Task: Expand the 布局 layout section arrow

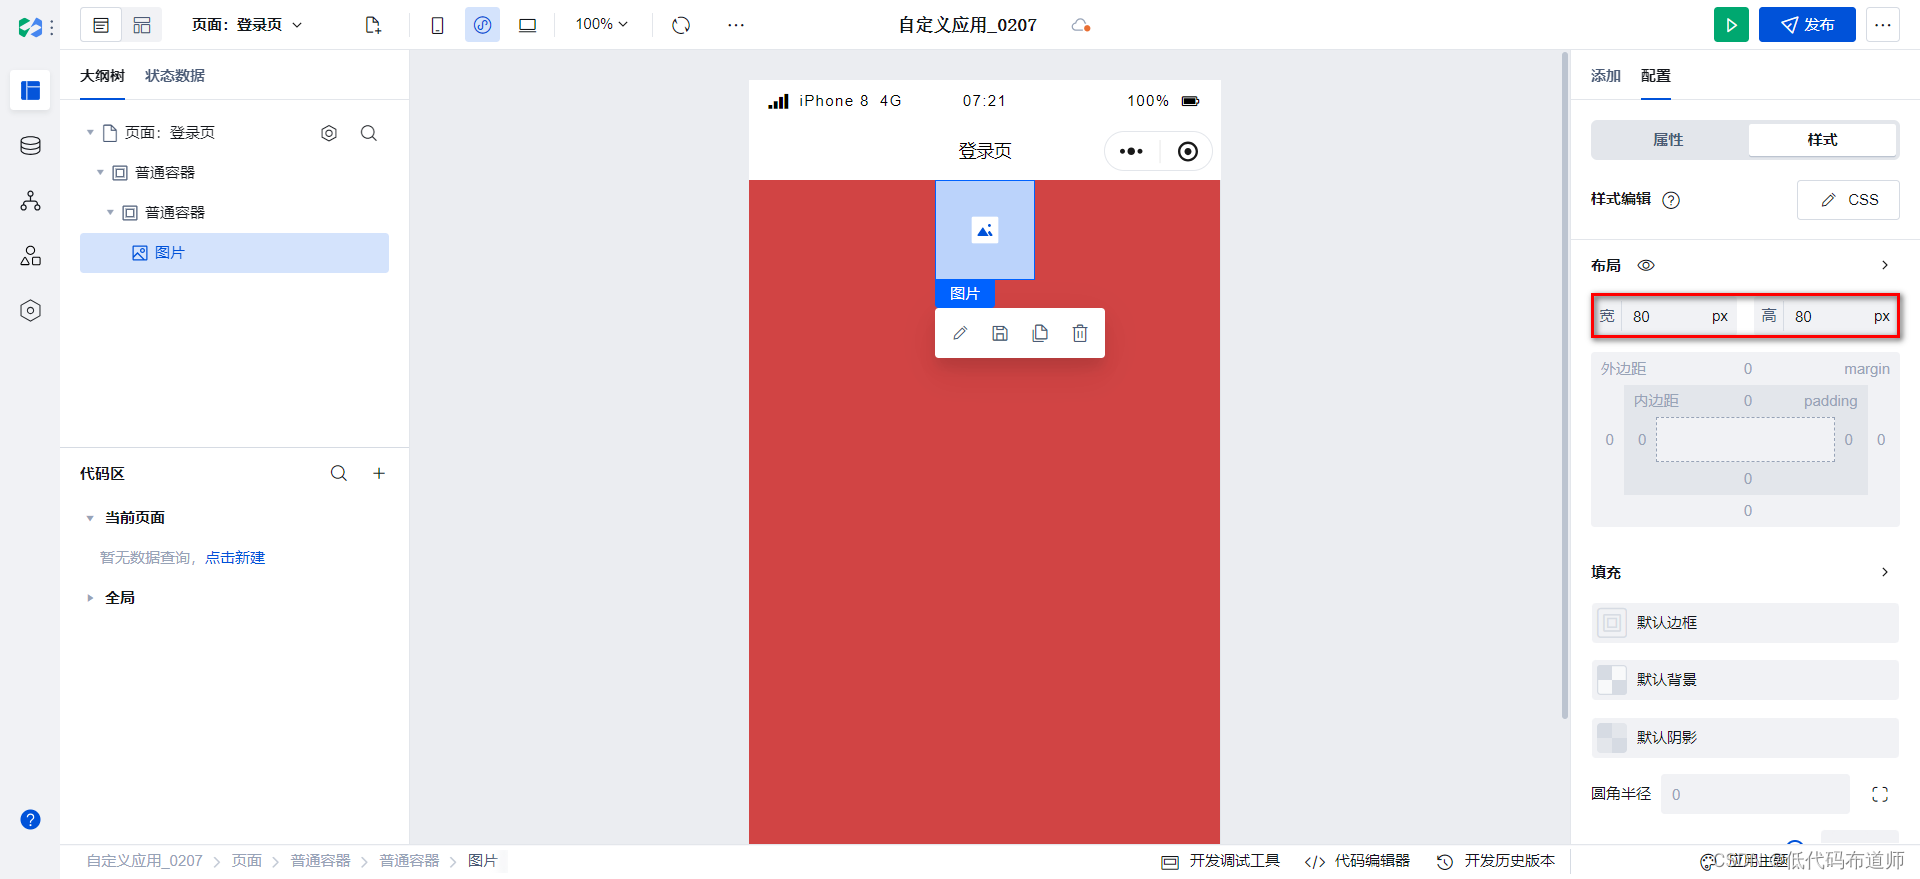Action: pos(1885,265)
